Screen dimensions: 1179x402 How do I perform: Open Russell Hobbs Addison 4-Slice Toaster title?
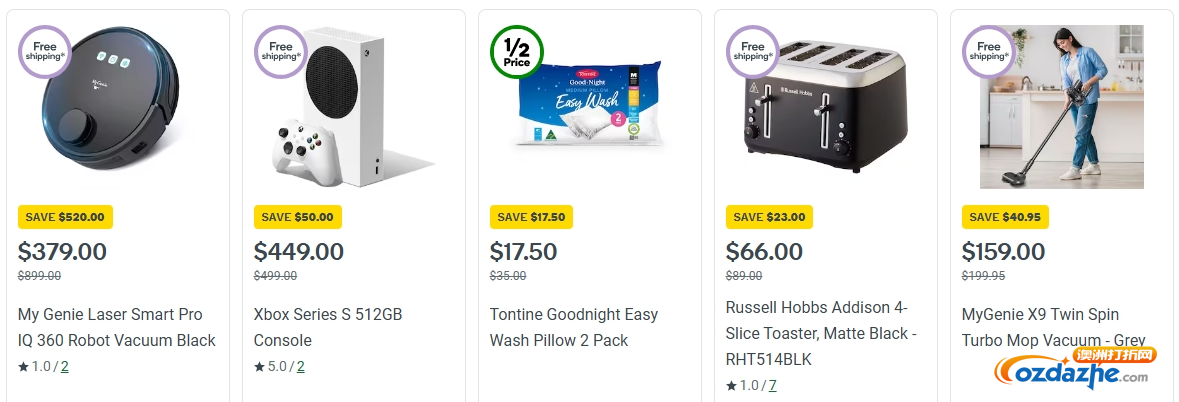coord(821,334)
